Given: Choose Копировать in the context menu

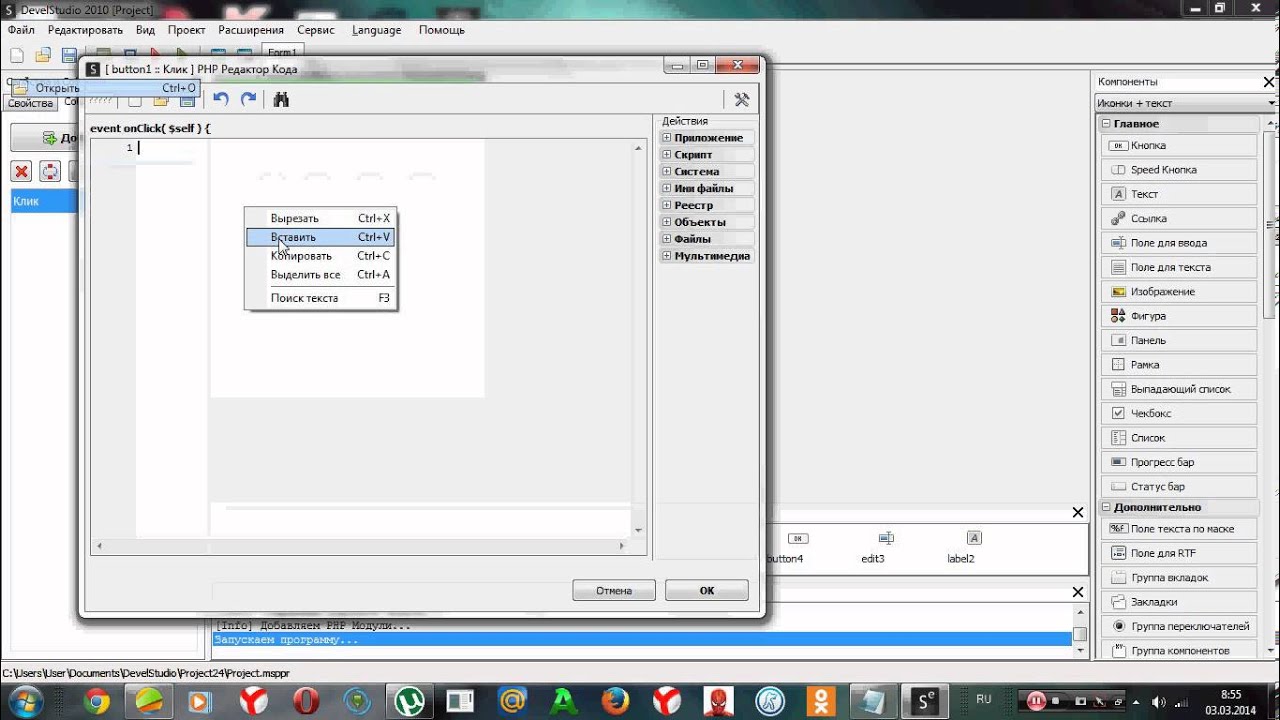Looking at the screenshot, I should coord(320,256).
